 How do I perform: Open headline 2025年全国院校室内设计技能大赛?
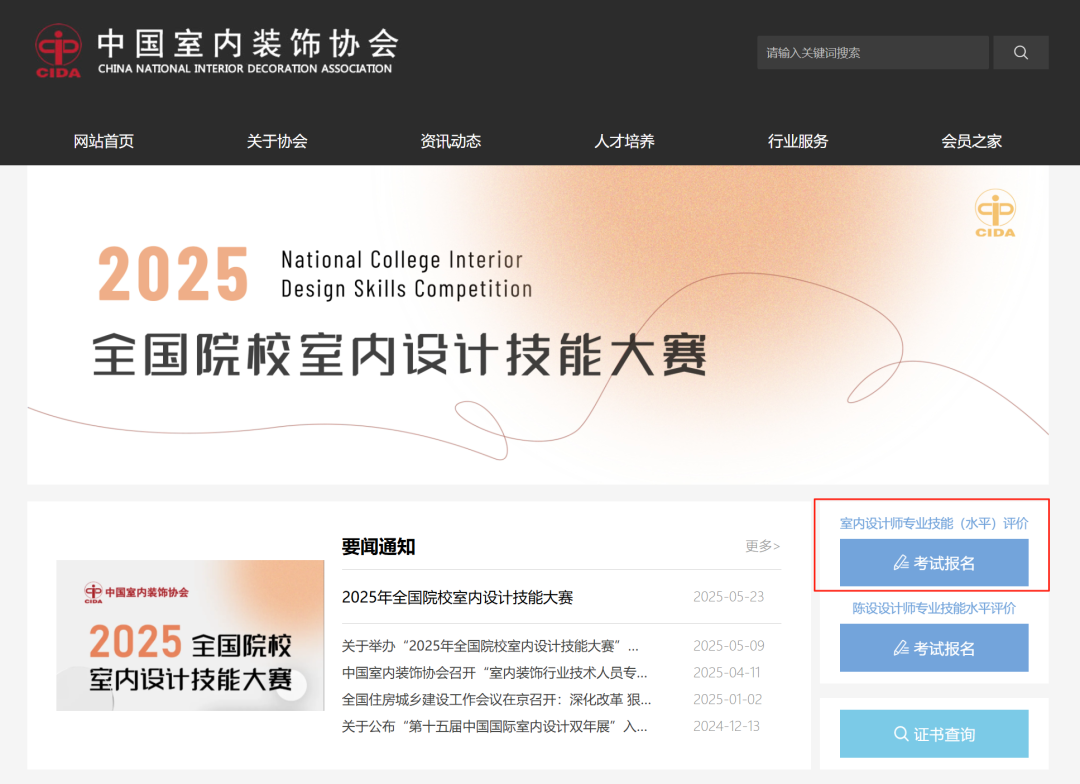(457, 597)
